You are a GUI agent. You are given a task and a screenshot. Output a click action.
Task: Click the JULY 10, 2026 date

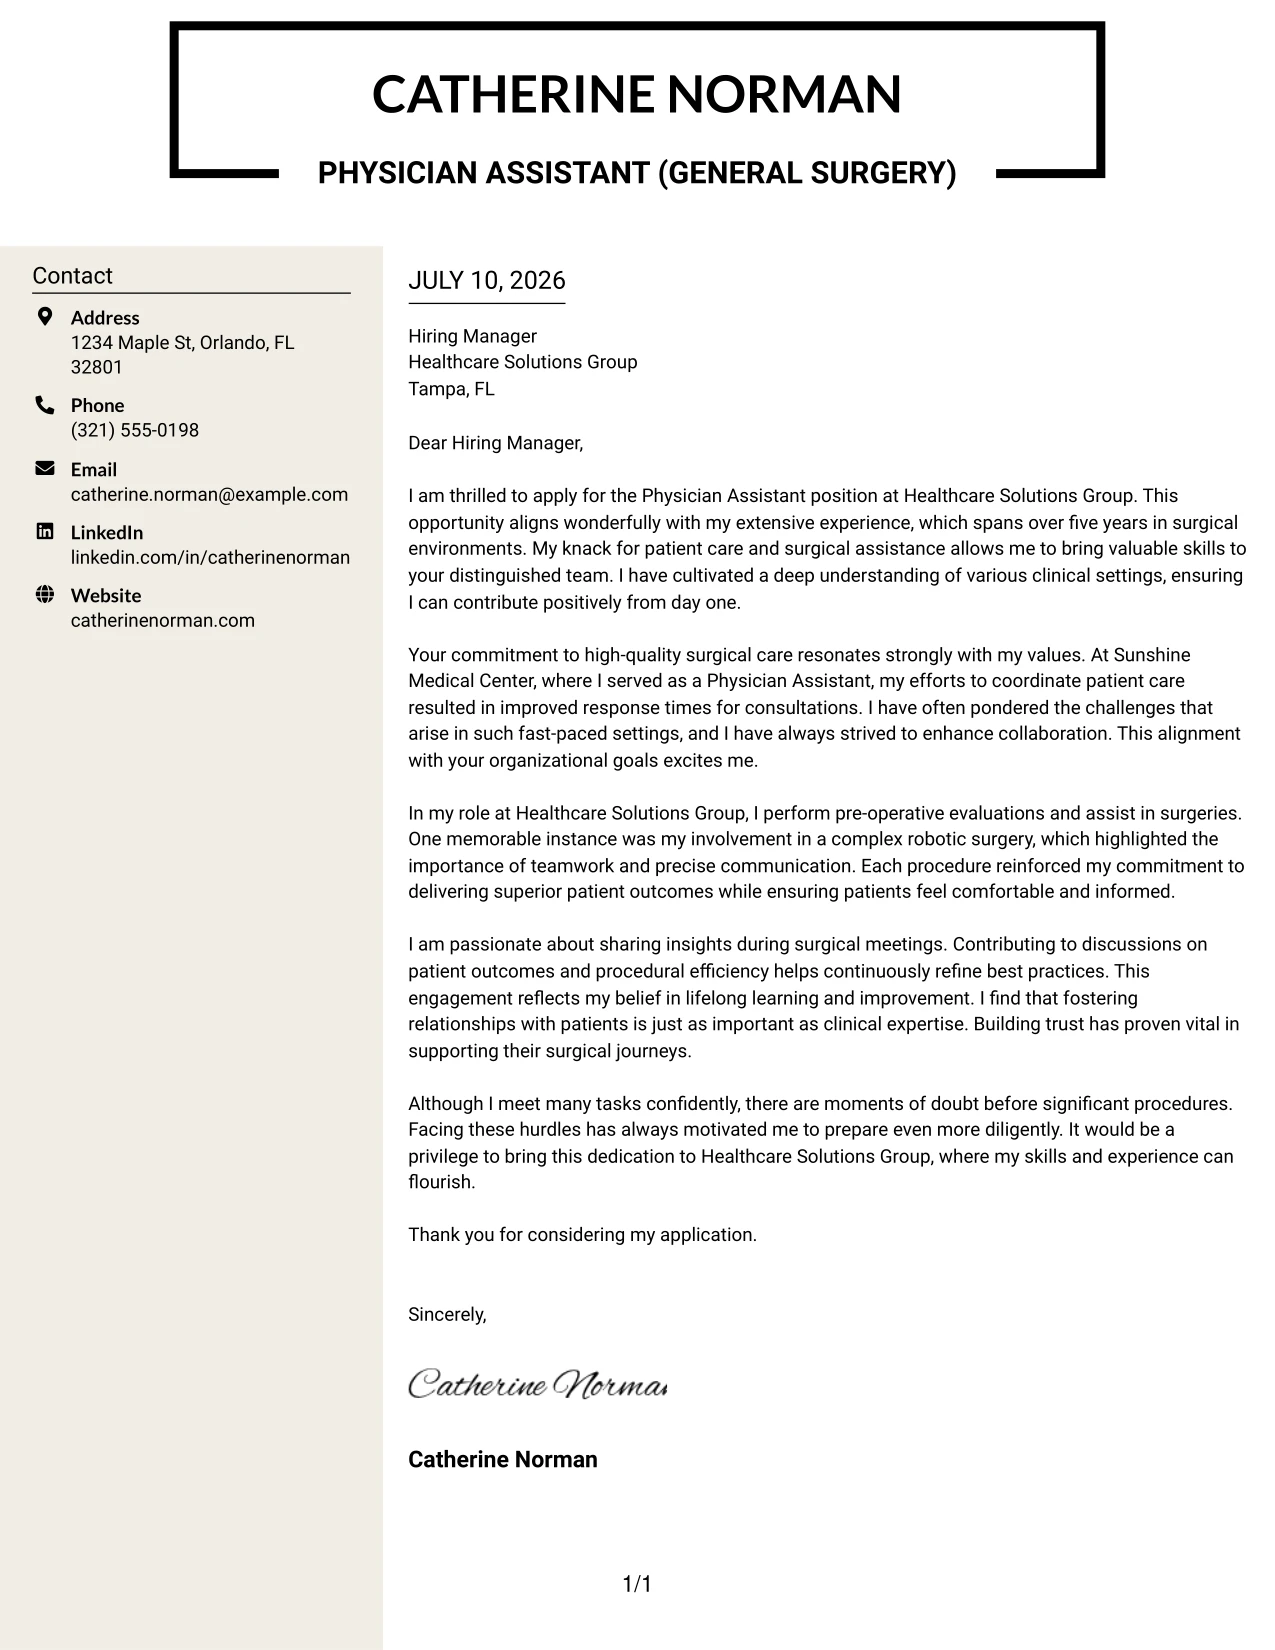click(x=487, y=280)
